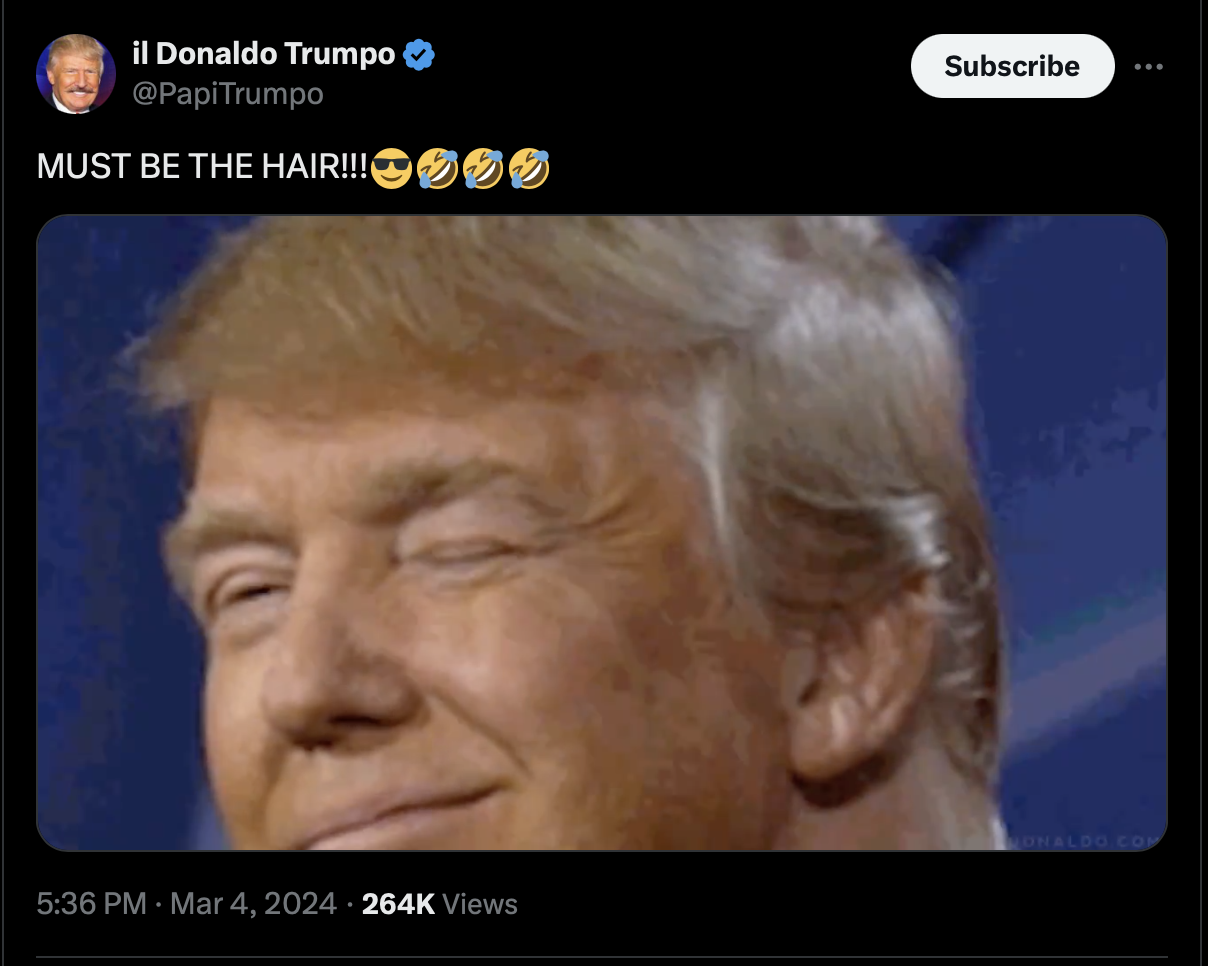Click the last rolling-laughing emoji
This screenshot has width=1208, height=966.
click(529, 168)
